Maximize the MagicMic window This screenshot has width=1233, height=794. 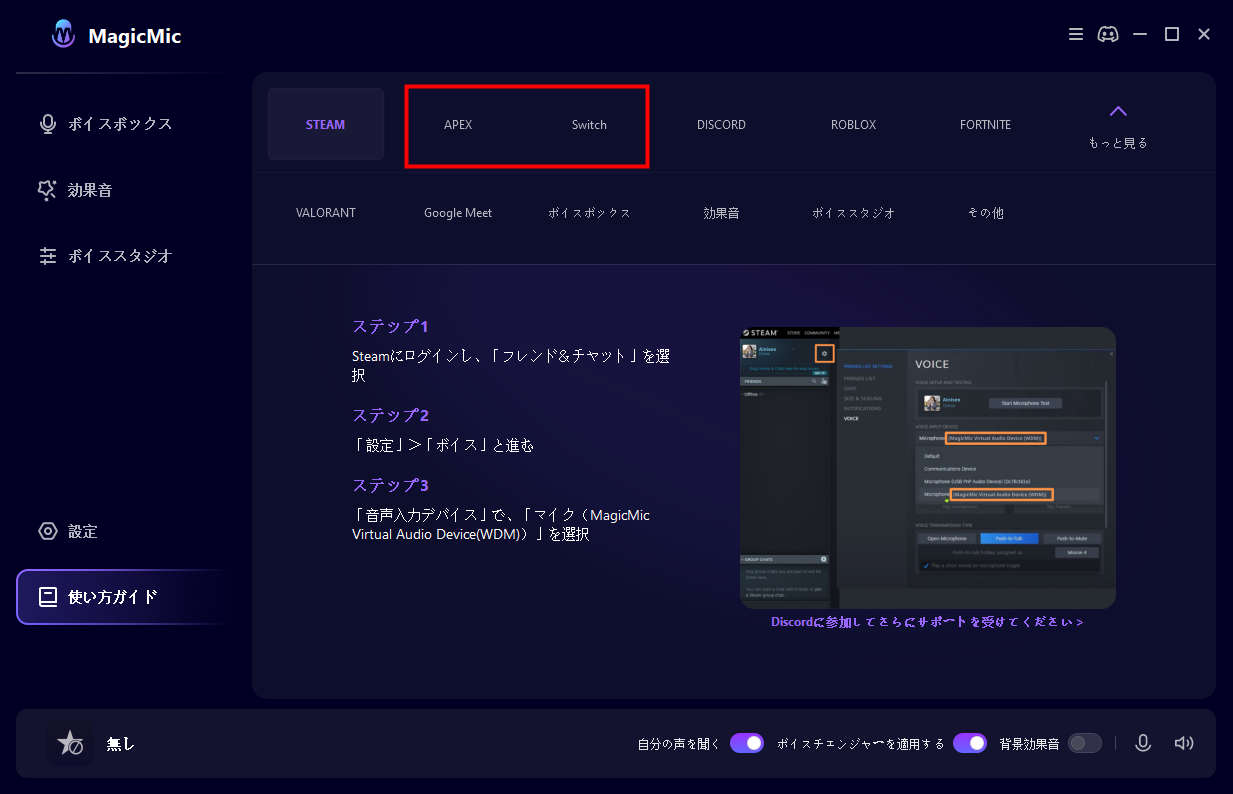click(1172, 34)
